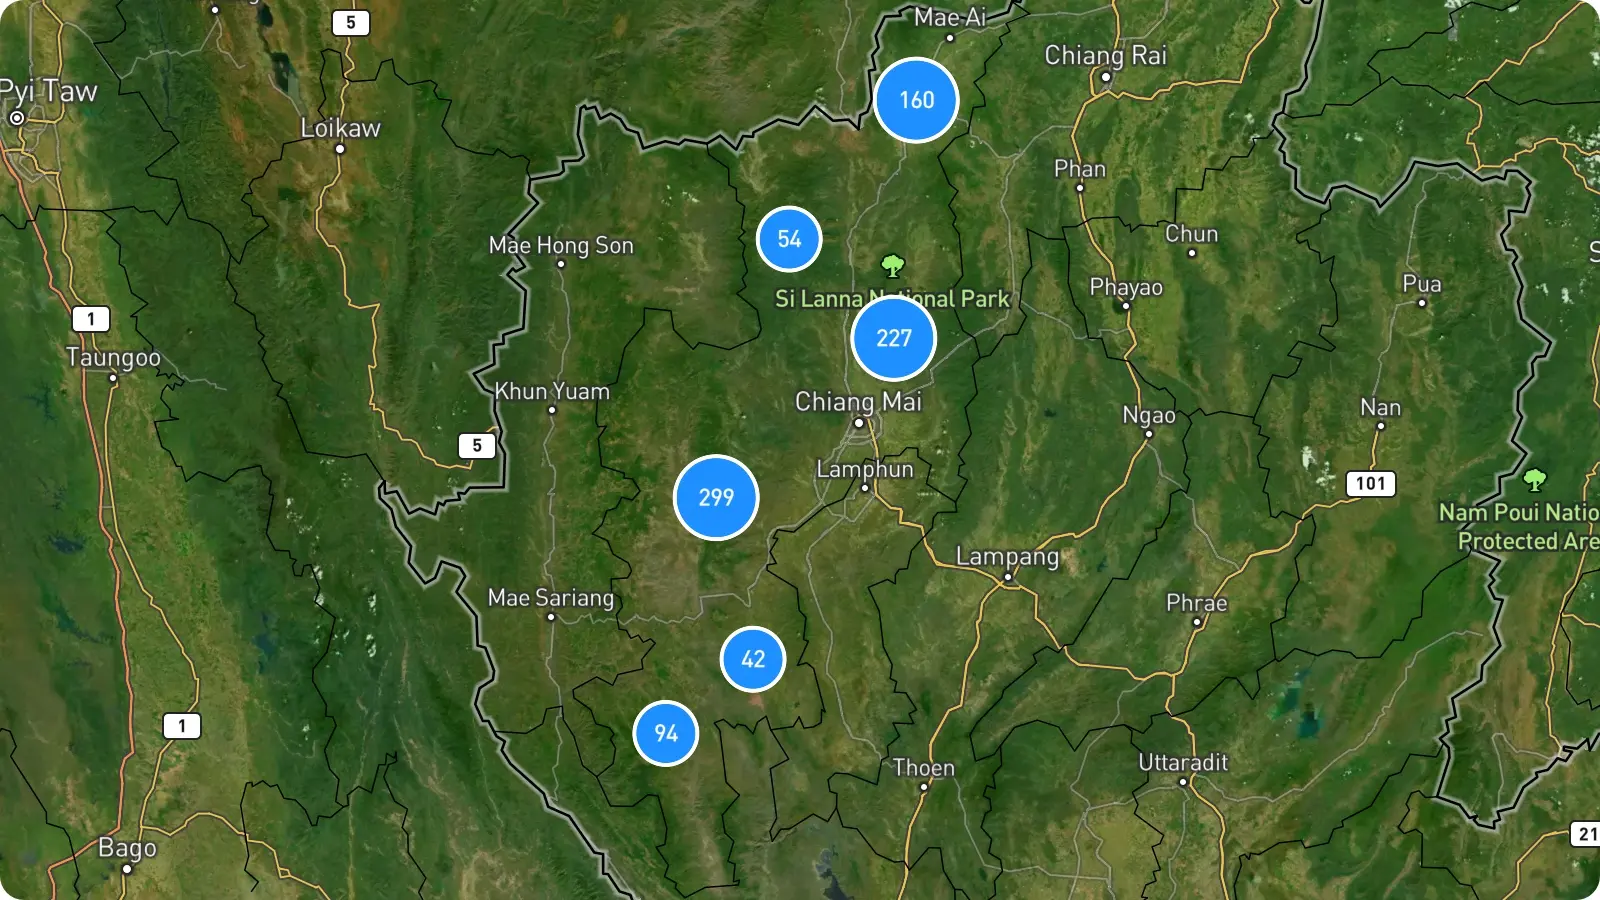The image size is (1600, 900).
Task: Click the Mae Hong Son label
Action: point(561,245)
